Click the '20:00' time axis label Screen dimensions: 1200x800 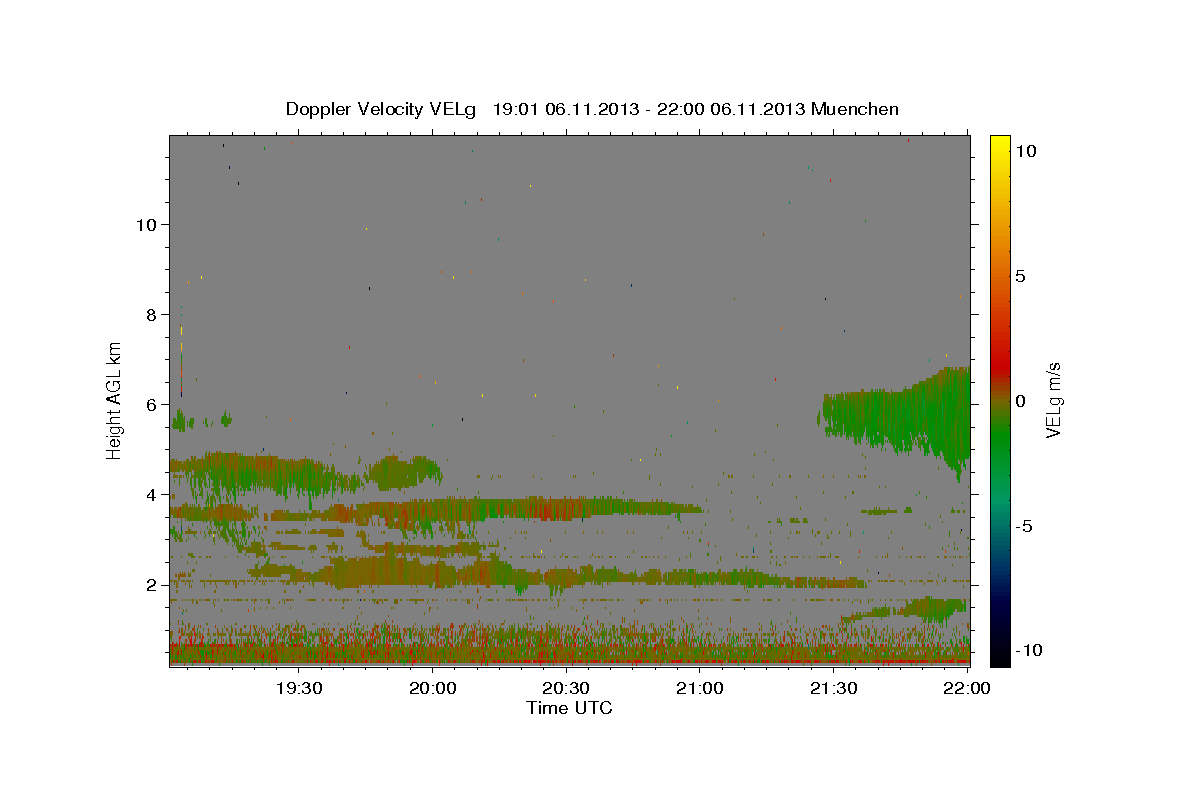click(x=432, y=688)
